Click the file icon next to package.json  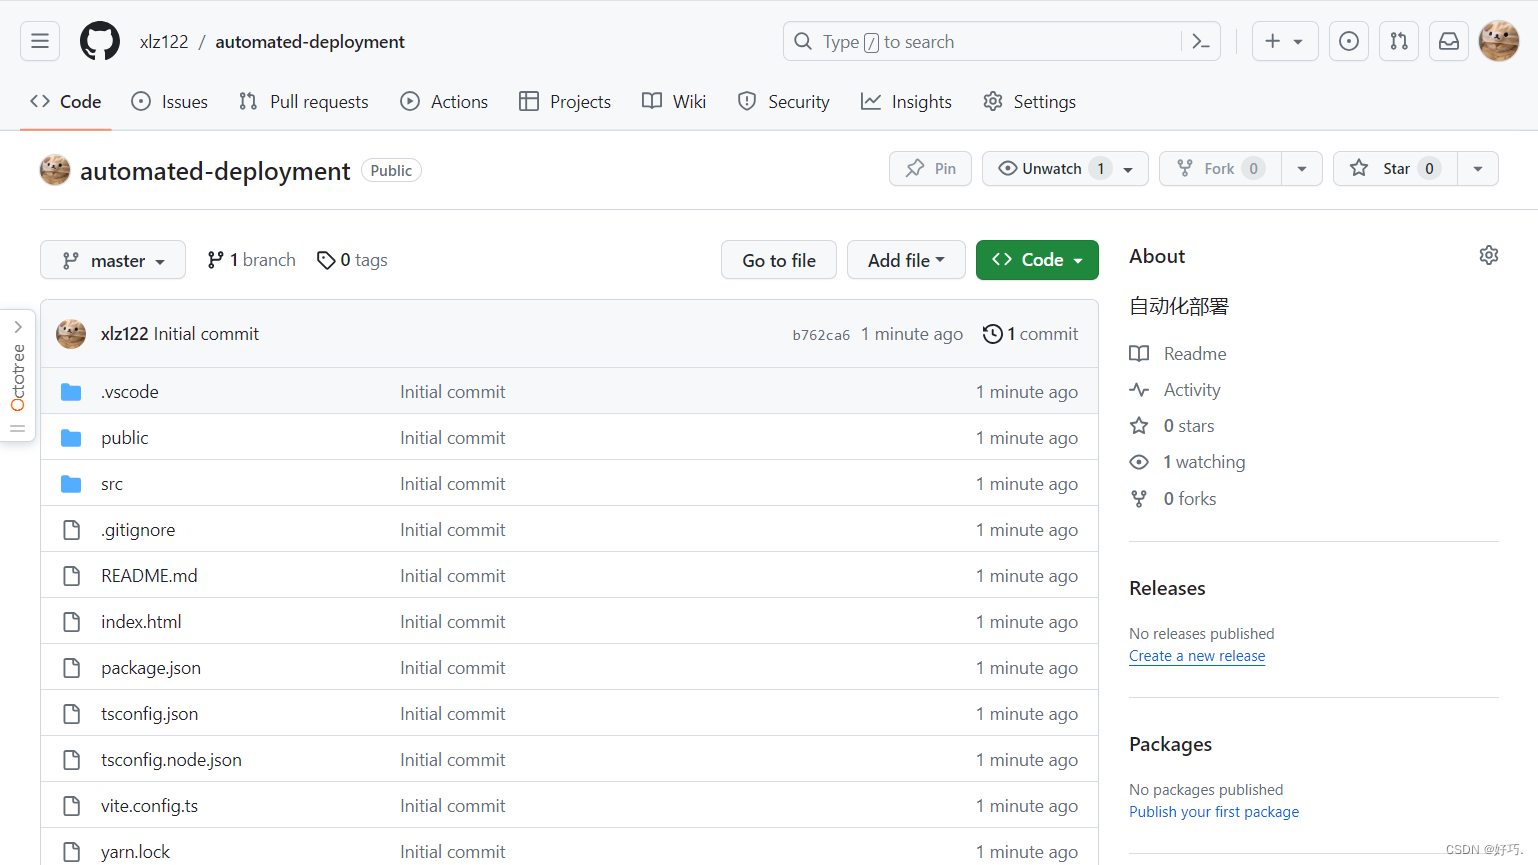71,668
